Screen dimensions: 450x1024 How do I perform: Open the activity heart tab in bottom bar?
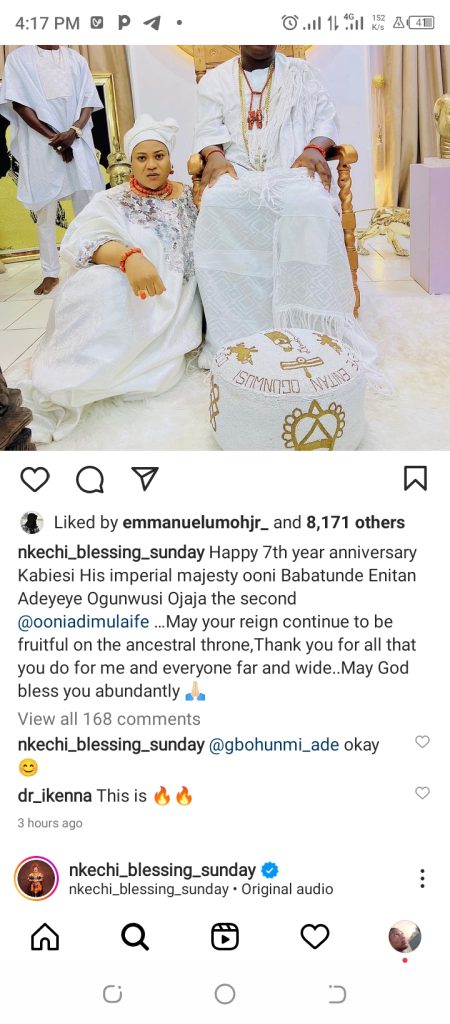315,938
